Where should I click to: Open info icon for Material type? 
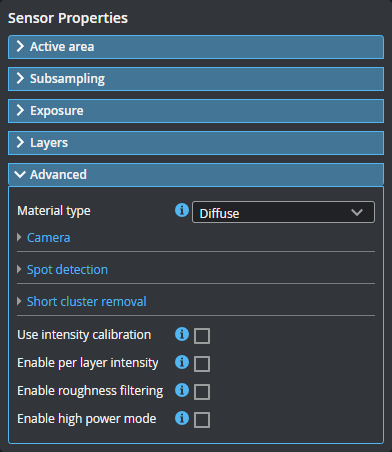(182, 210)
